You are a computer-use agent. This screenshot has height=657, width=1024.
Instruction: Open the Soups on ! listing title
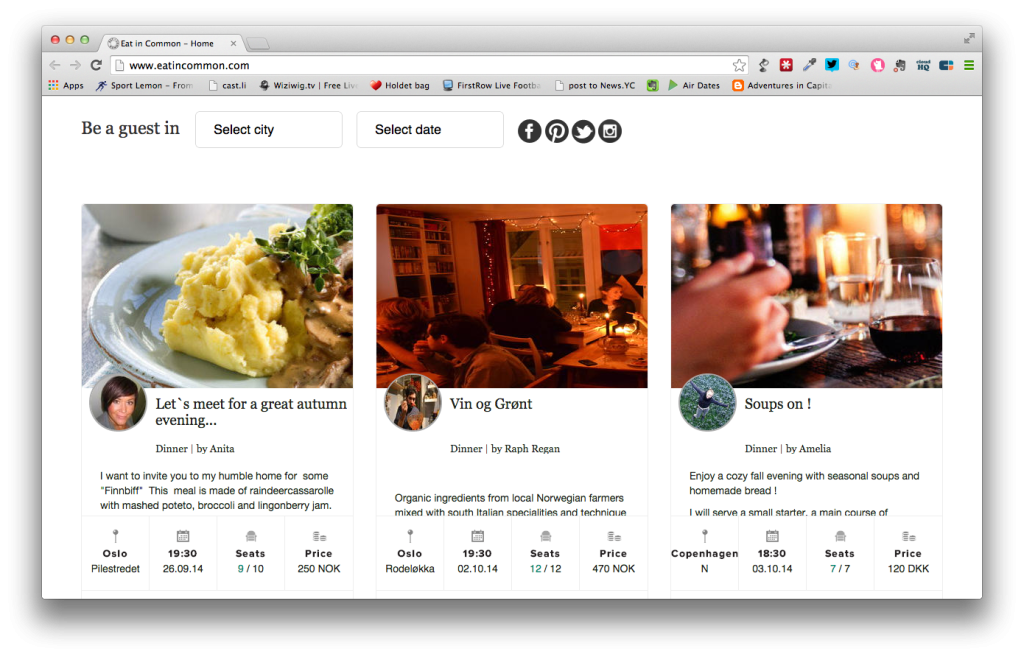[778, 404]
